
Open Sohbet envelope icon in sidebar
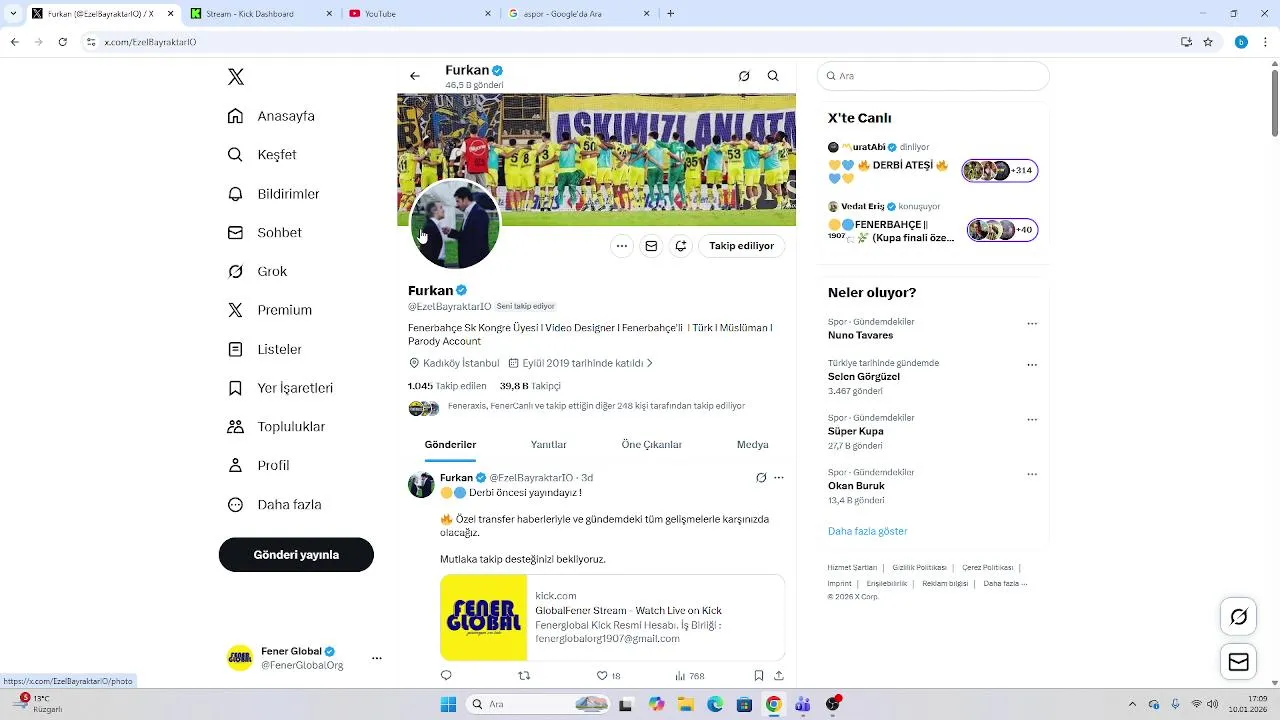coord(235,232)
